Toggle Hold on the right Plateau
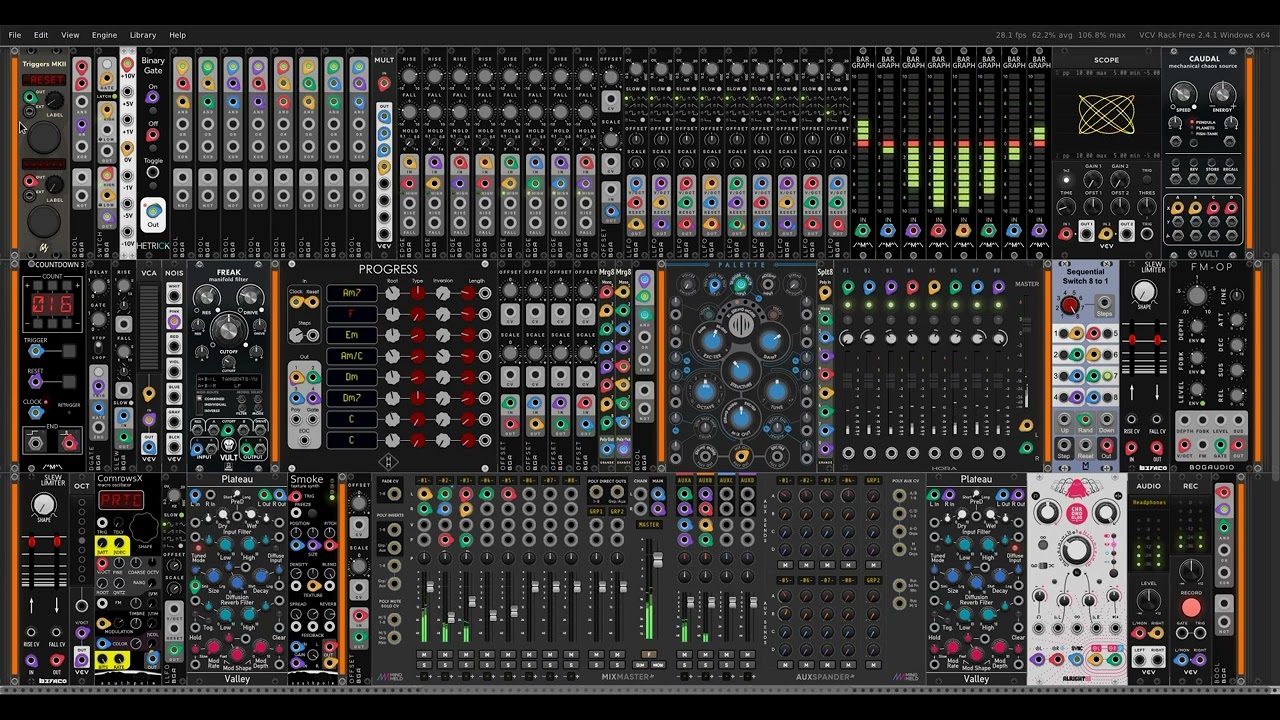1280x720 pixels. pyautogui.click(x=934, y=614)
